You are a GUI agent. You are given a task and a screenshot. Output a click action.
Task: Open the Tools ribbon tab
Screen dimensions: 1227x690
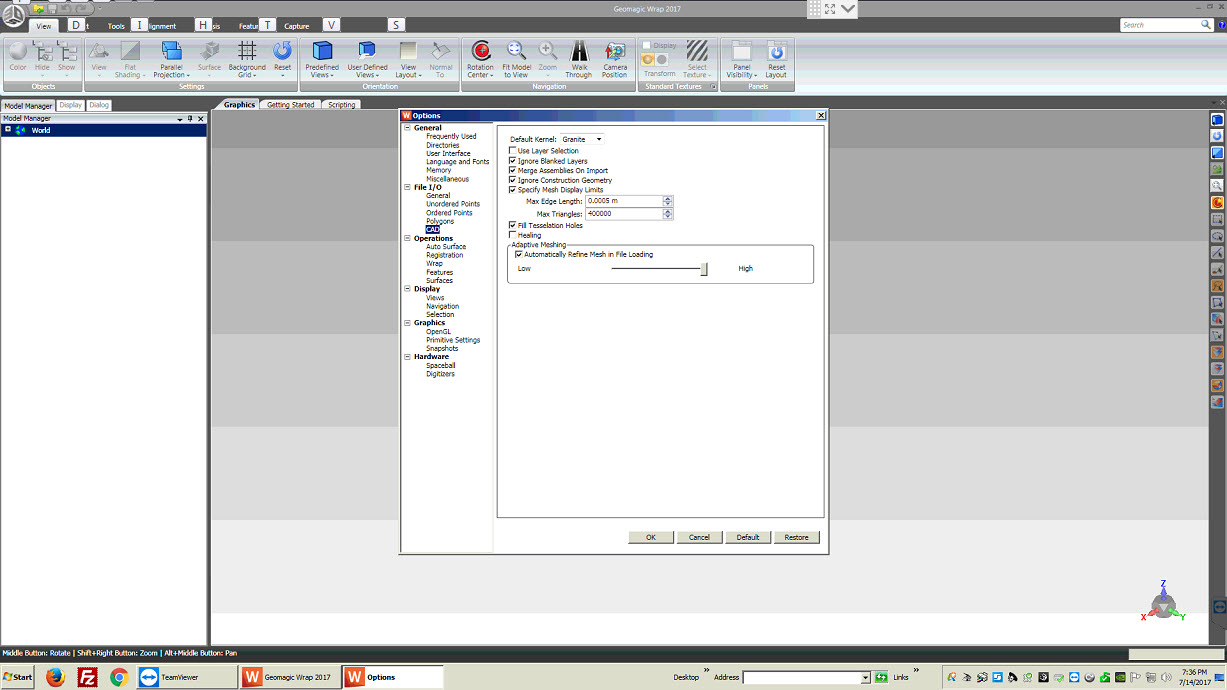coord(116,26)
